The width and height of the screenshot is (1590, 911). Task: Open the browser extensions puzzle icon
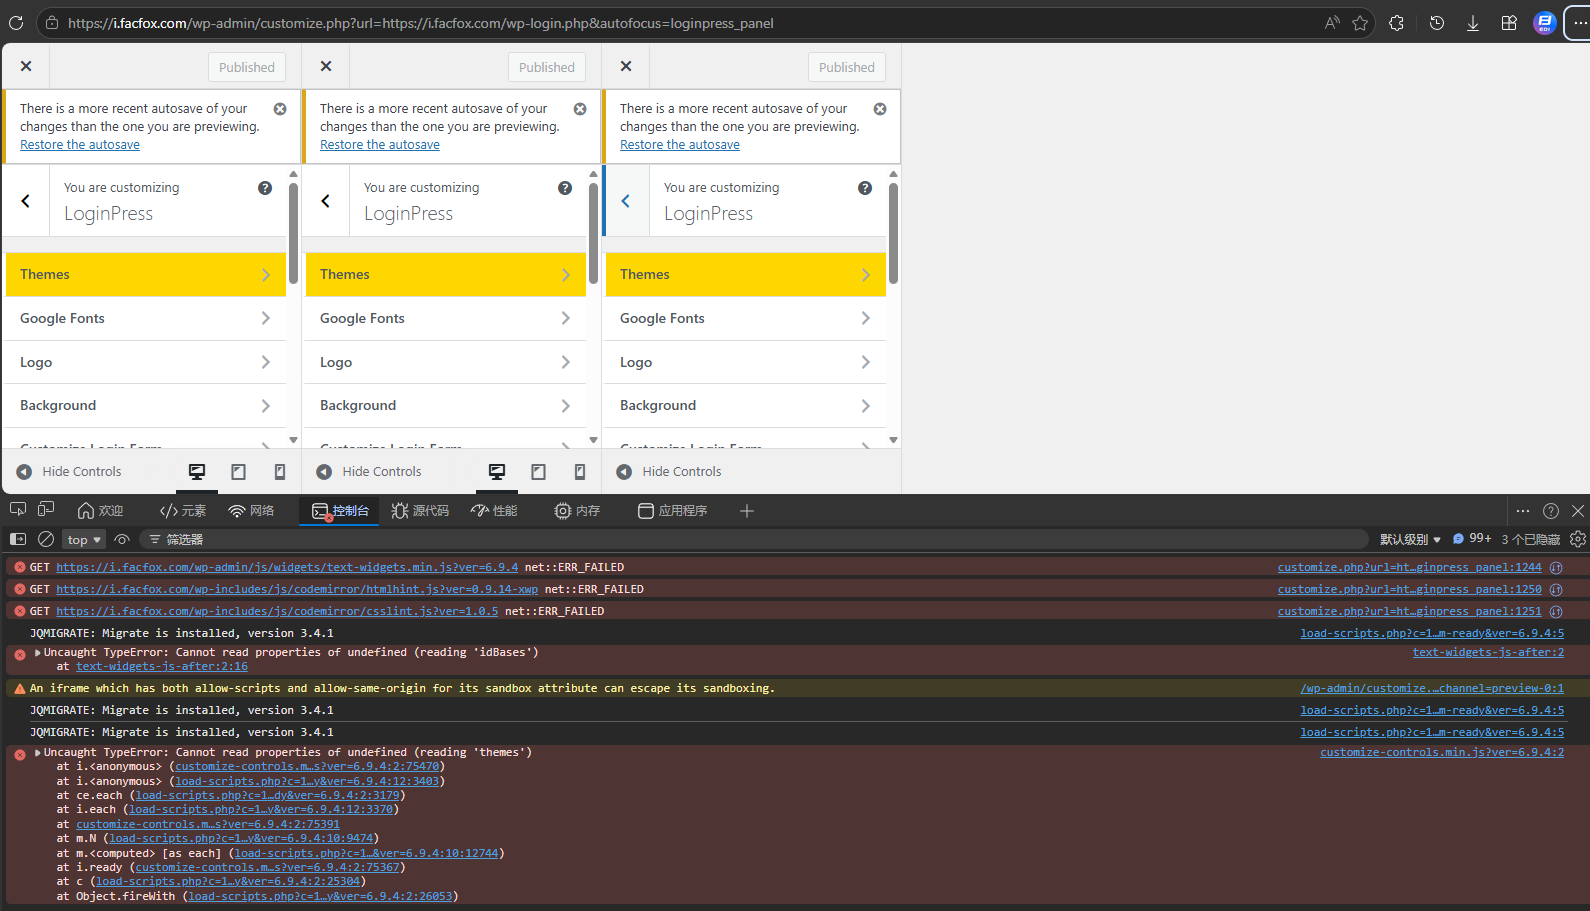[1397, 23]
